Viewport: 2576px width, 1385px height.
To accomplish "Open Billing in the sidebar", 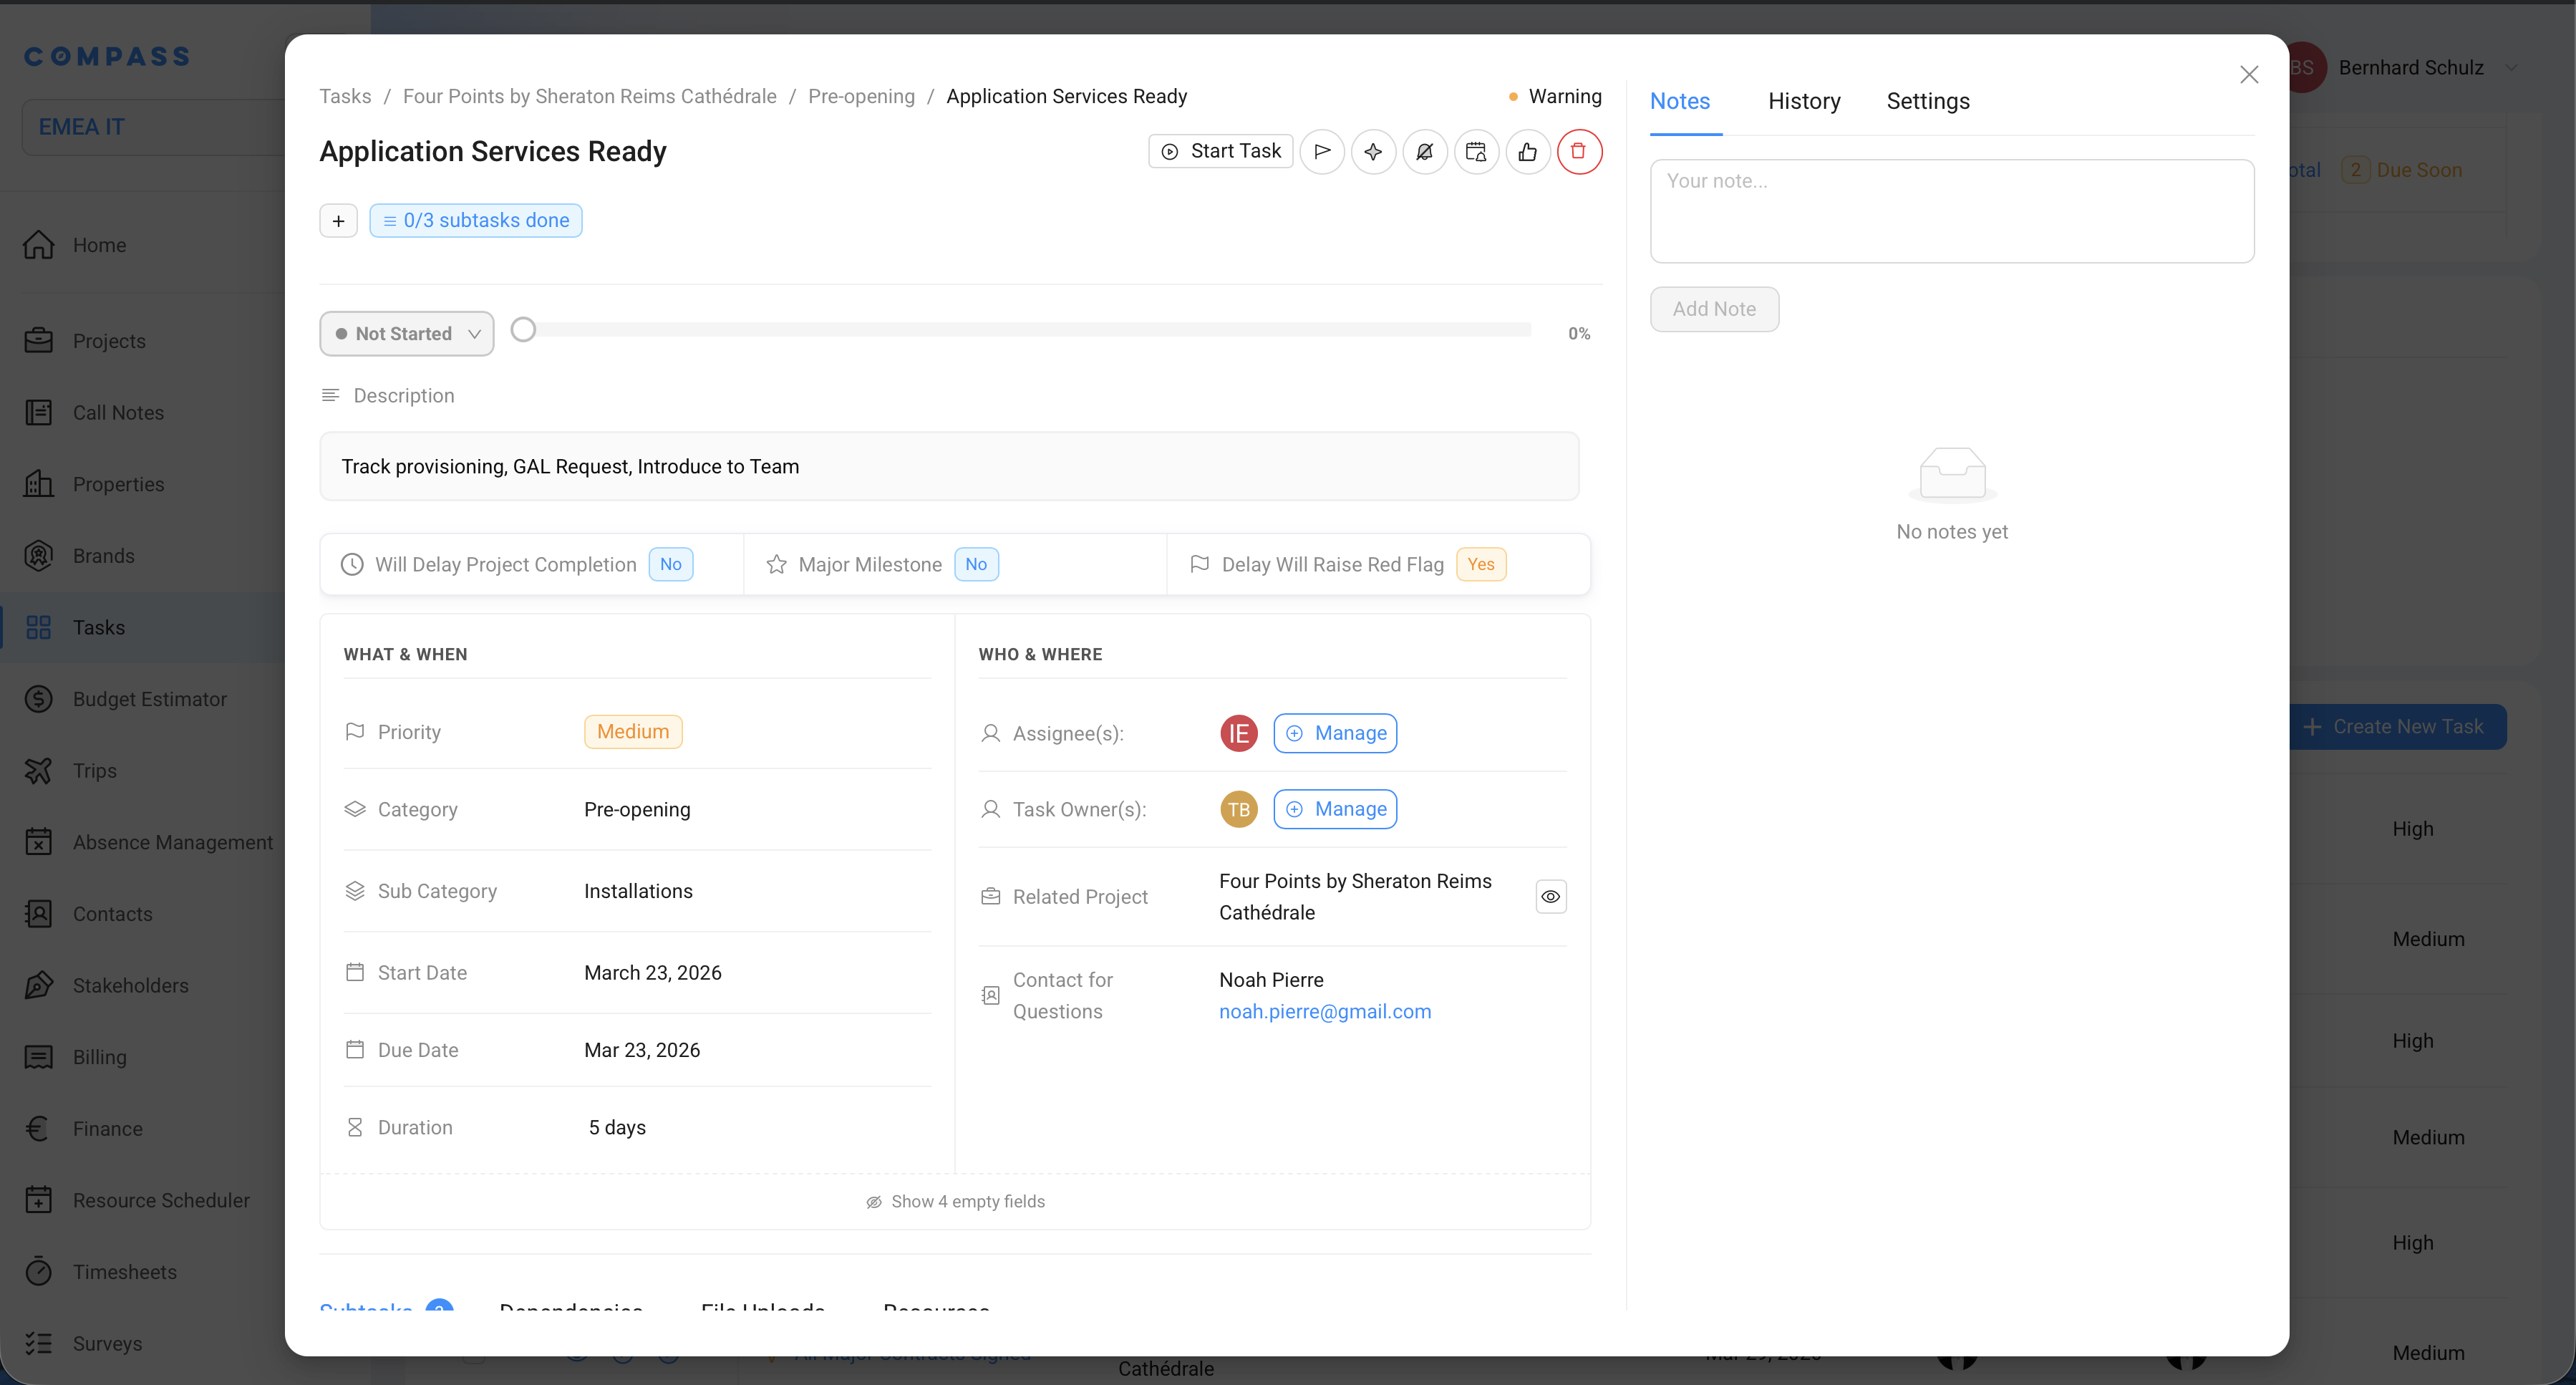I will [x=99, y=1057].
